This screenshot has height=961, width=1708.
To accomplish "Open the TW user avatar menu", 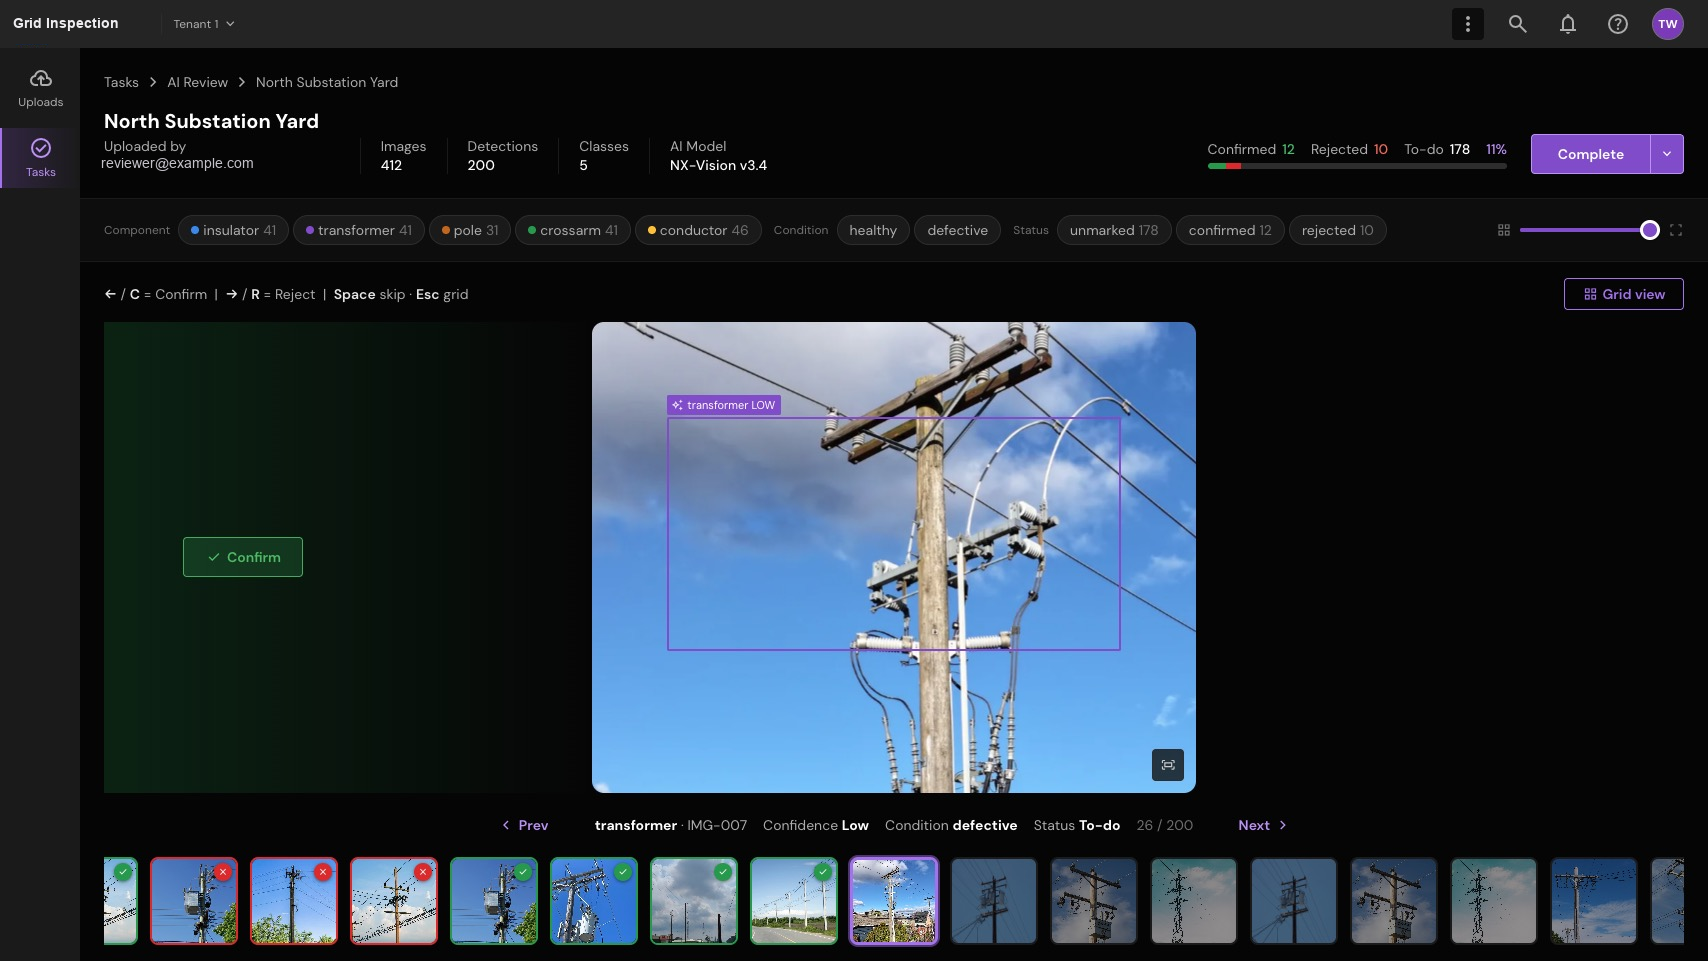I will pos(1668,24).
